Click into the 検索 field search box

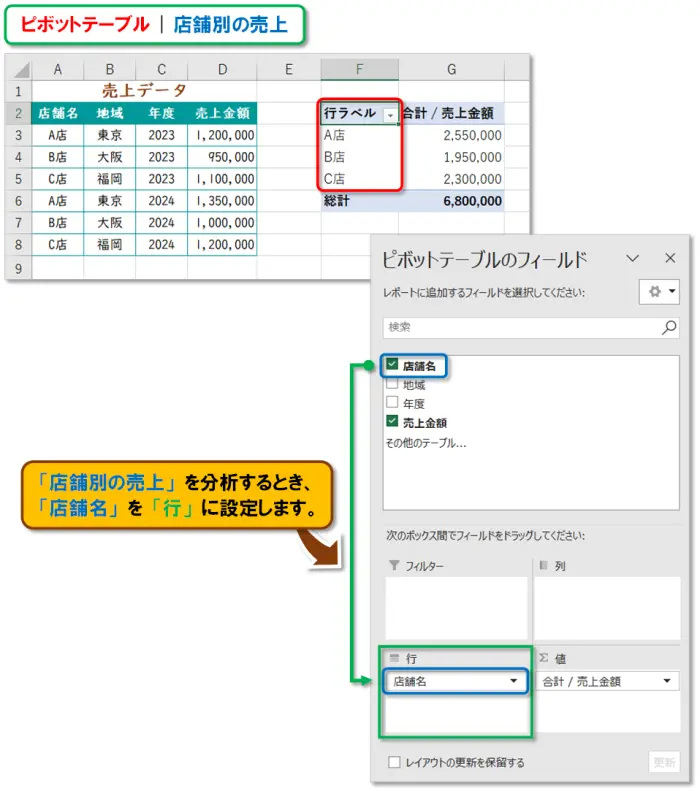click(531, 327)
